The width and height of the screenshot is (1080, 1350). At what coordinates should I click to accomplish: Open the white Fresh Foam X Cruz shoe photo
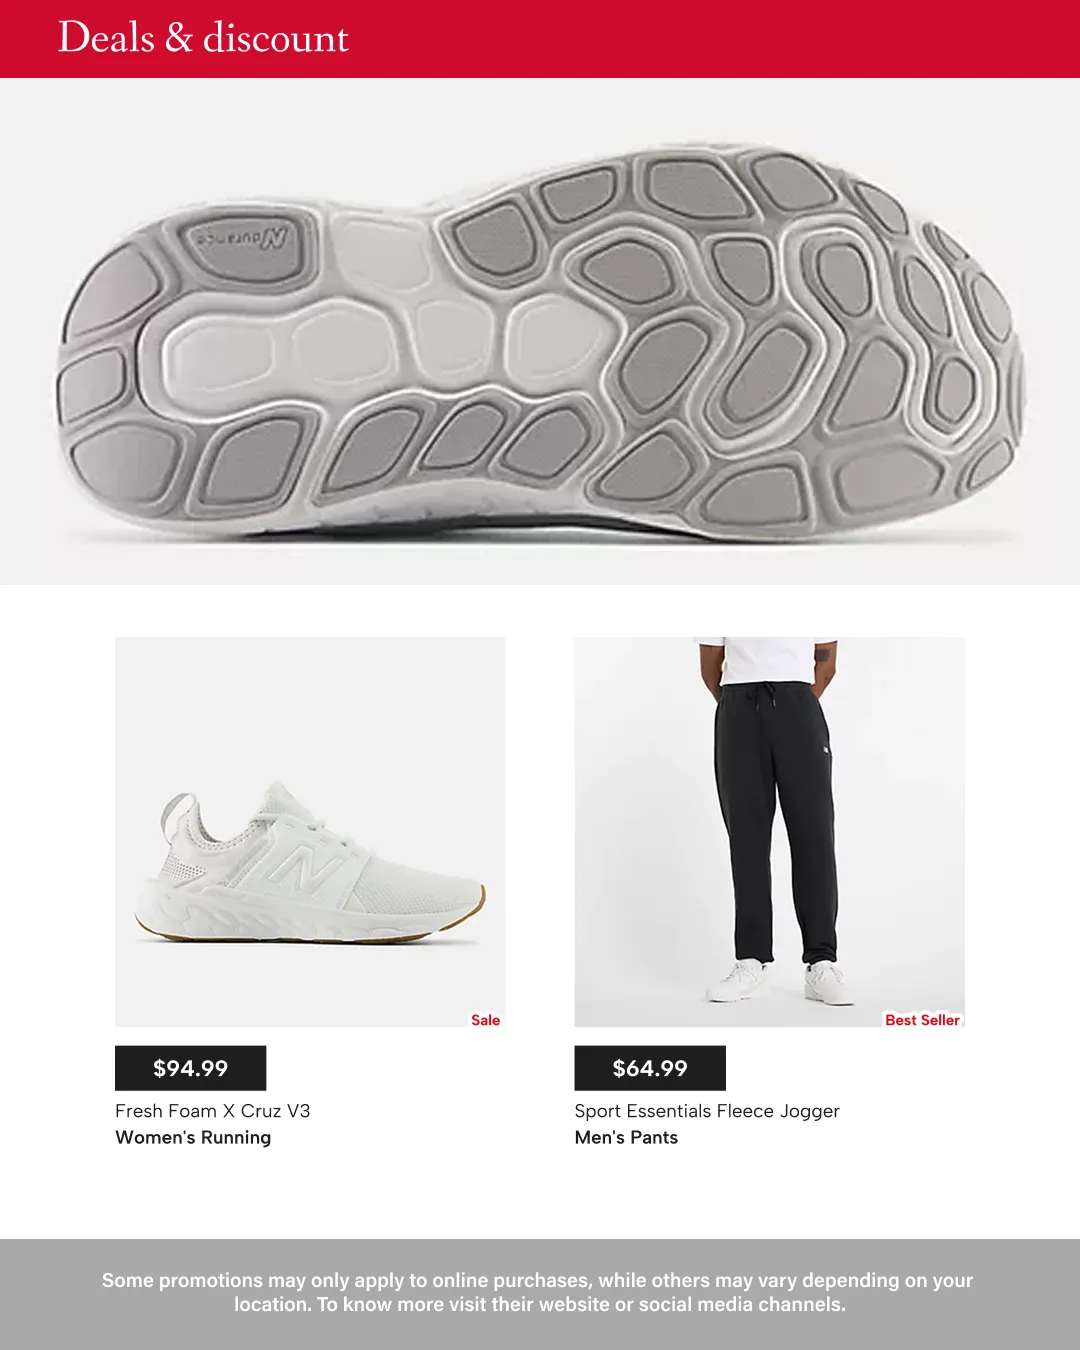(310, 832)
